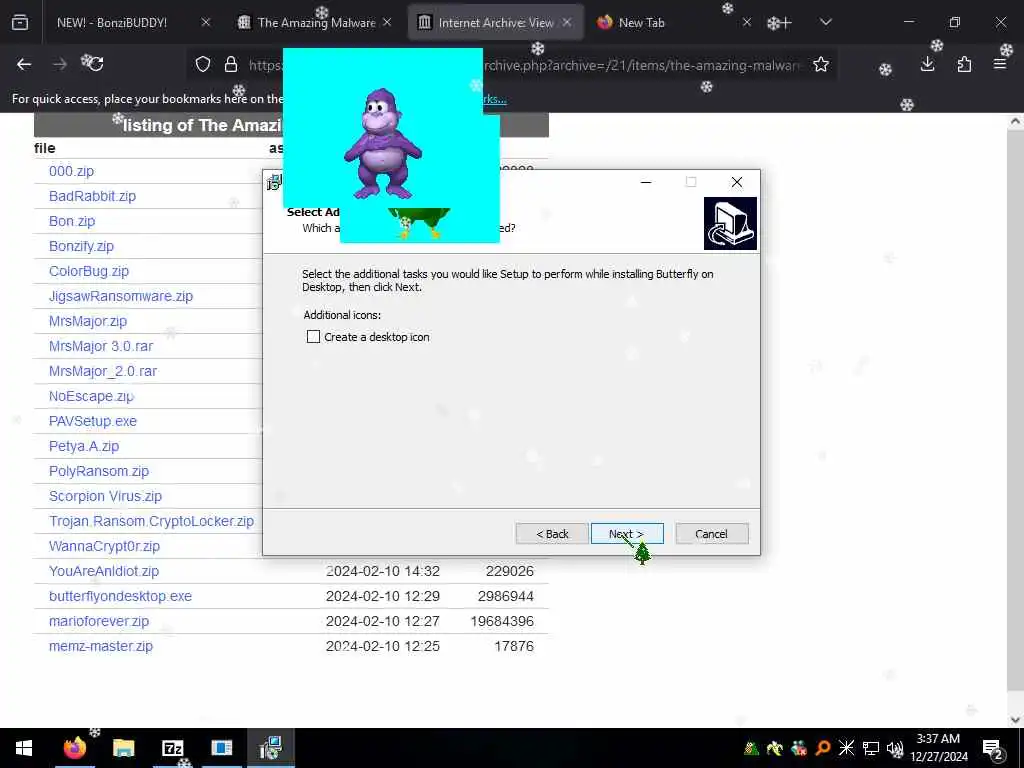Open the Bonzify.zip link
The image size is (1024, 768).
coord(81,246)
